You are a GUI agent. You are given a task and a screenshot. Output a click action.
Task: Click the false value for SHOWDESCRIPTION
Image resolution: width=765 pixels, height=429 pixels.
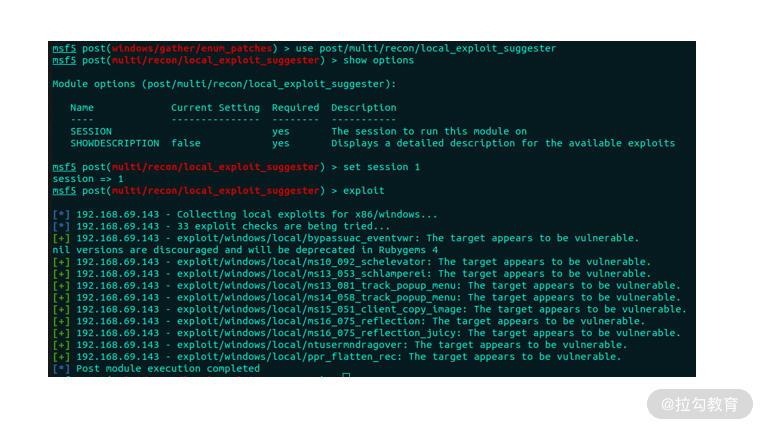(x=186, y=143)
